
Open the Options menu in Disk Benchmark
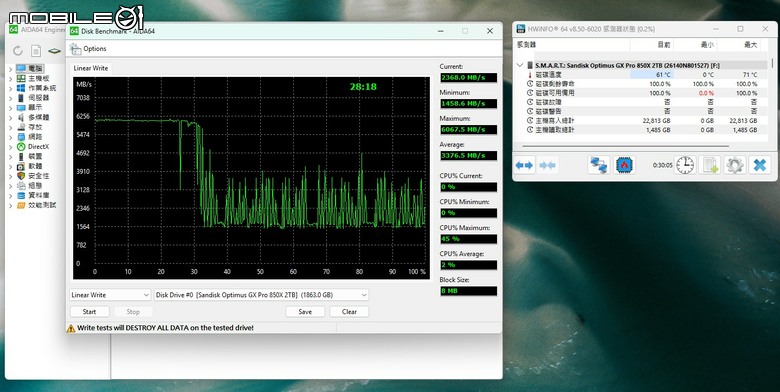95,49
